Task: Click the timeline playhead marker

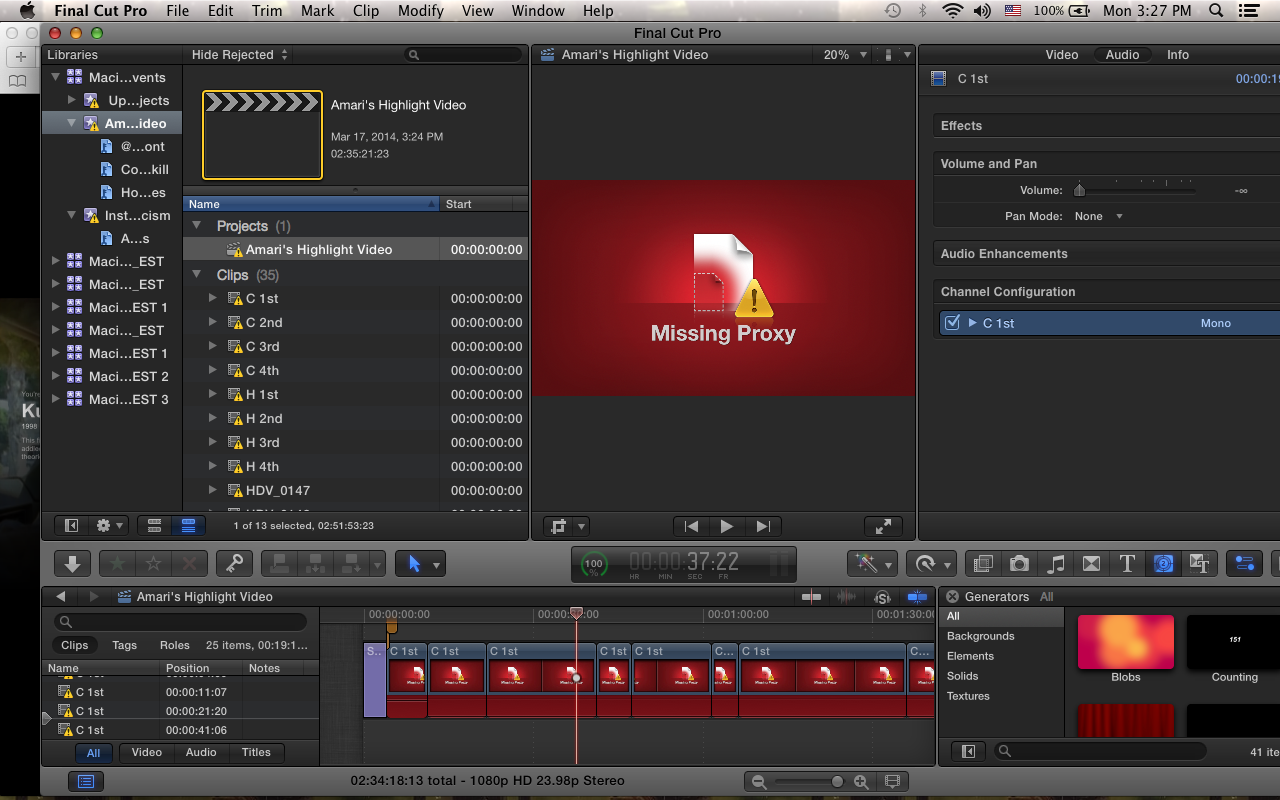Action: tap(576, 613)
